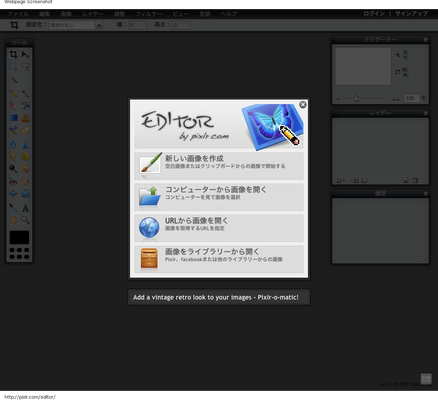Select the Lasso tool
Viewport: 438px width, 400px height.
coord(25,66)
